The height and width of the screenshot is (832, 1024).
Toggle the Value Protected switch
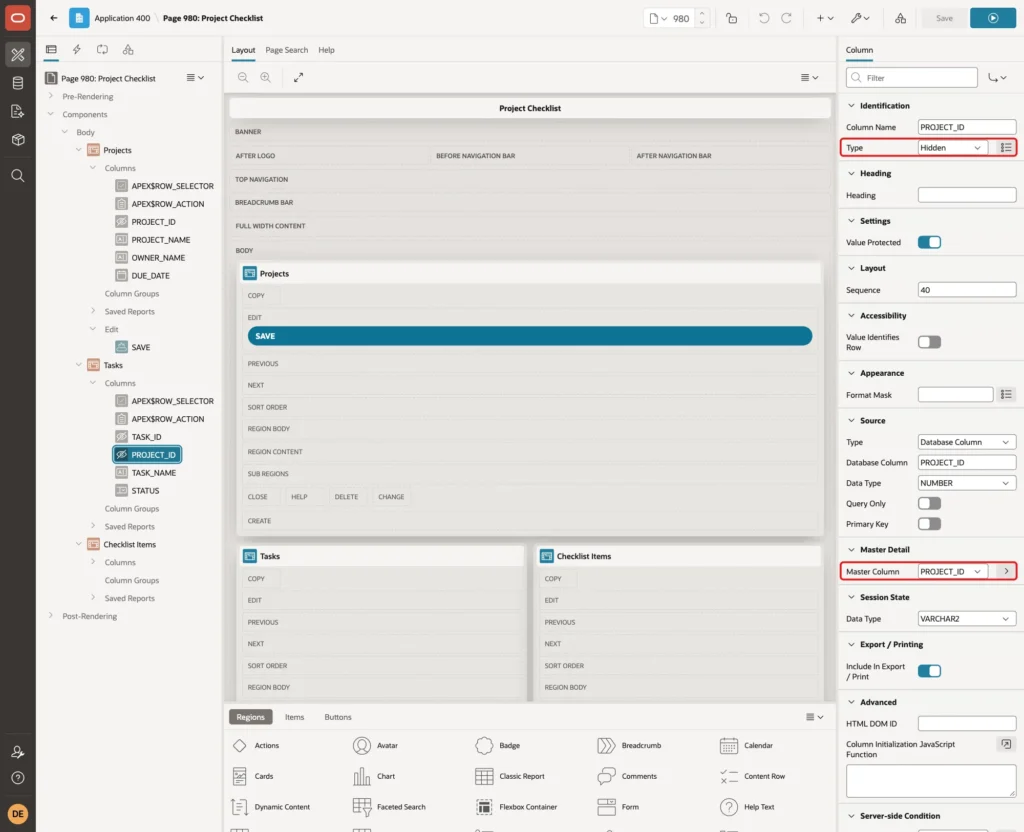point(929,242)
